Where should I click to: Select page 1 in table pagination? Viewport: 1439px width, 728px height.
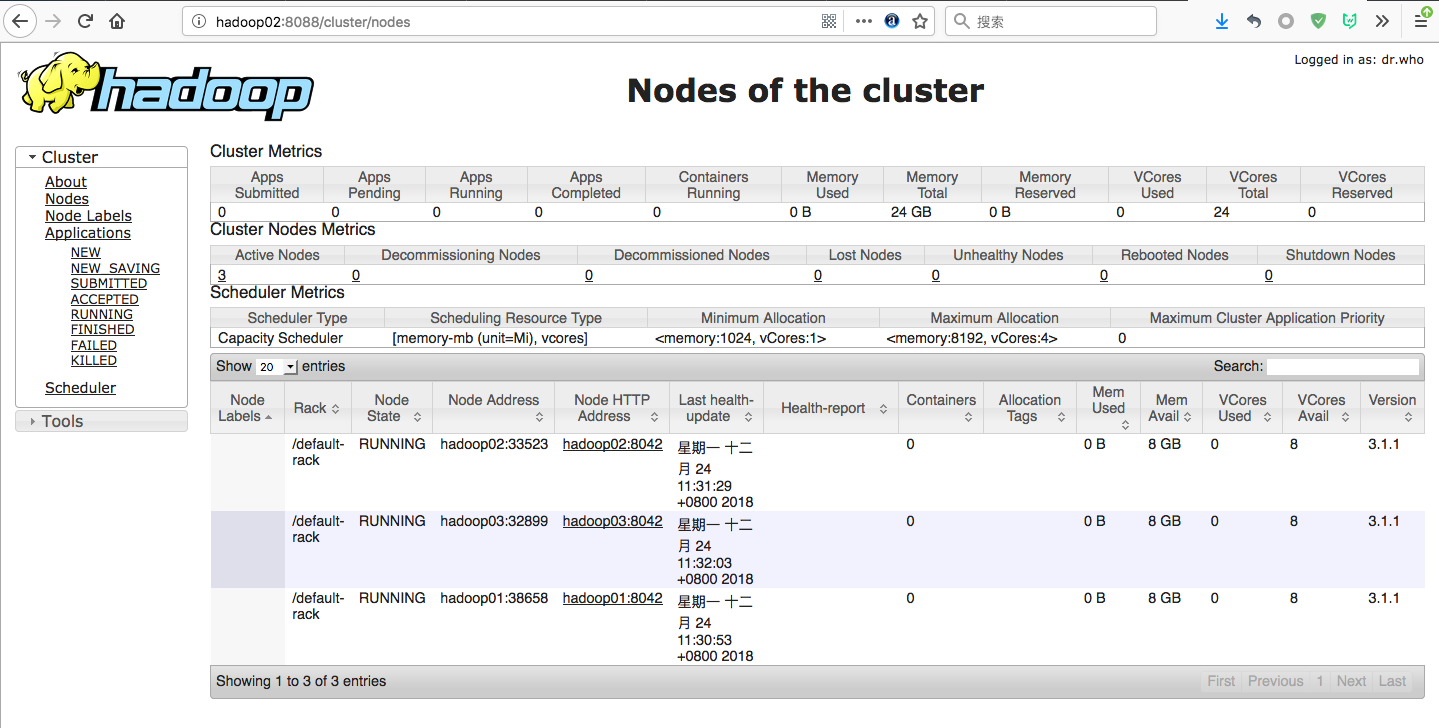pyautogui.click(x=1320, y=681)
